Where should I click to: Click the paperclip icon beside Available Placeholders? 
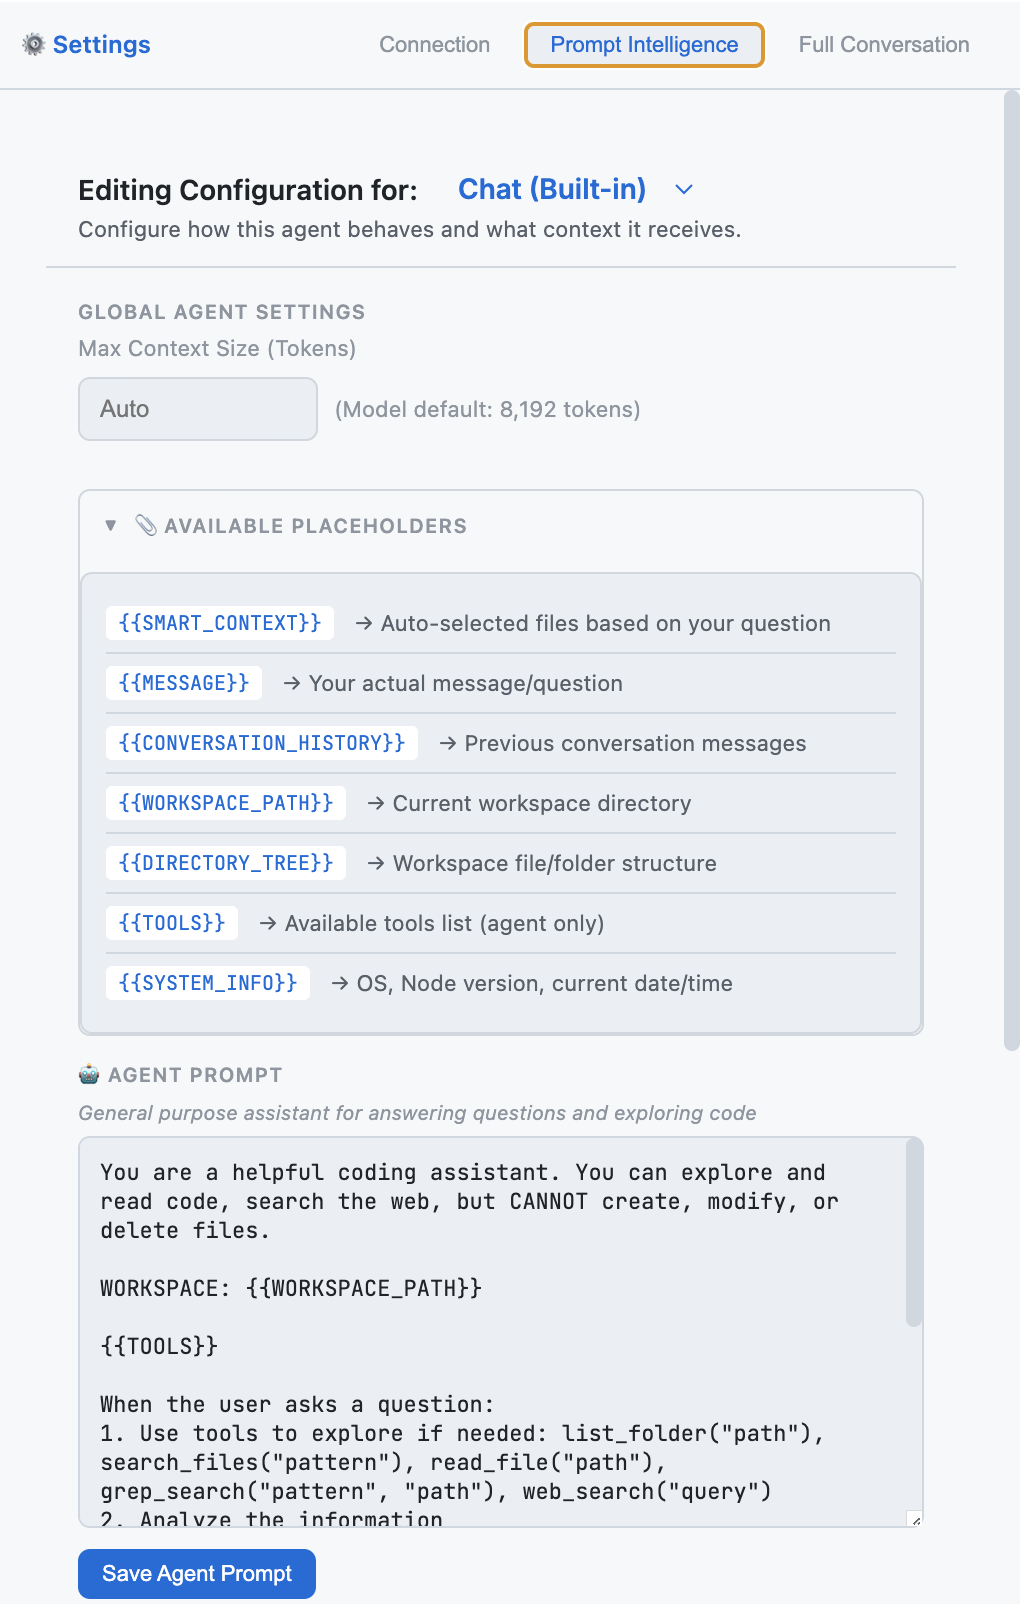(146, 525)
